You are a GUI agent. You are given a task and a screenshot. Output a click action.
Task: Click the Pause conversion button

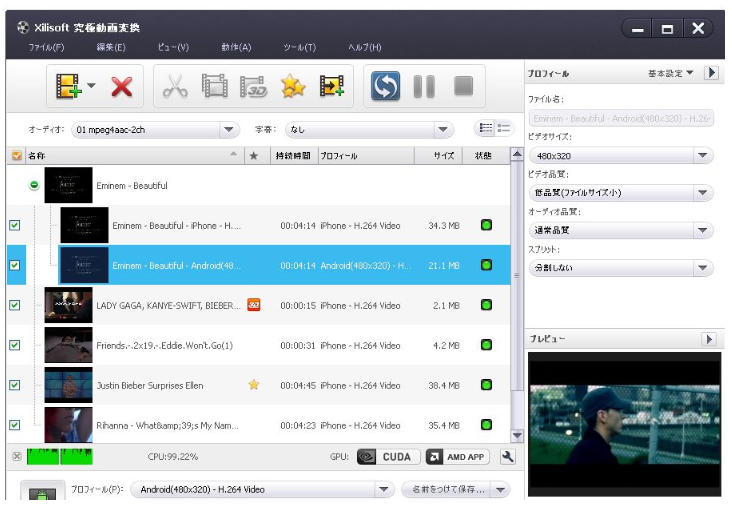424,86
